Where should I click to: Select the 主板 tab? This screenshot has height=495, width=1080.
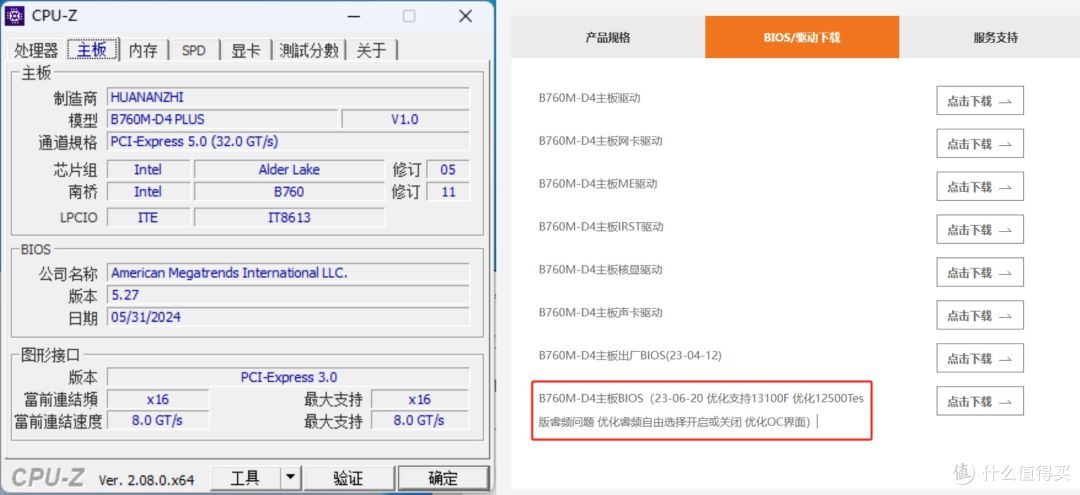[x=92, y=50]
